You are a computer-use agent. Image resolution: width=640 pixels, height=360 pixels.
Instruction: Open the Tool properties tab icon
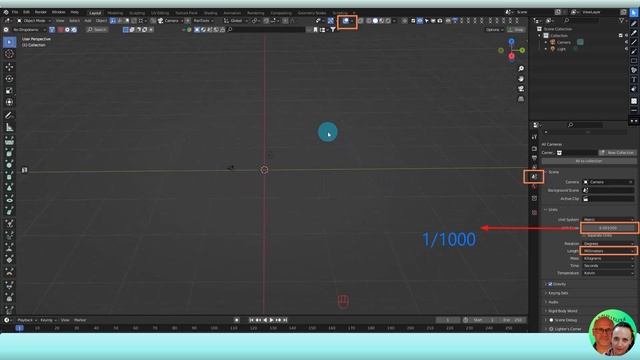(534, 137)
